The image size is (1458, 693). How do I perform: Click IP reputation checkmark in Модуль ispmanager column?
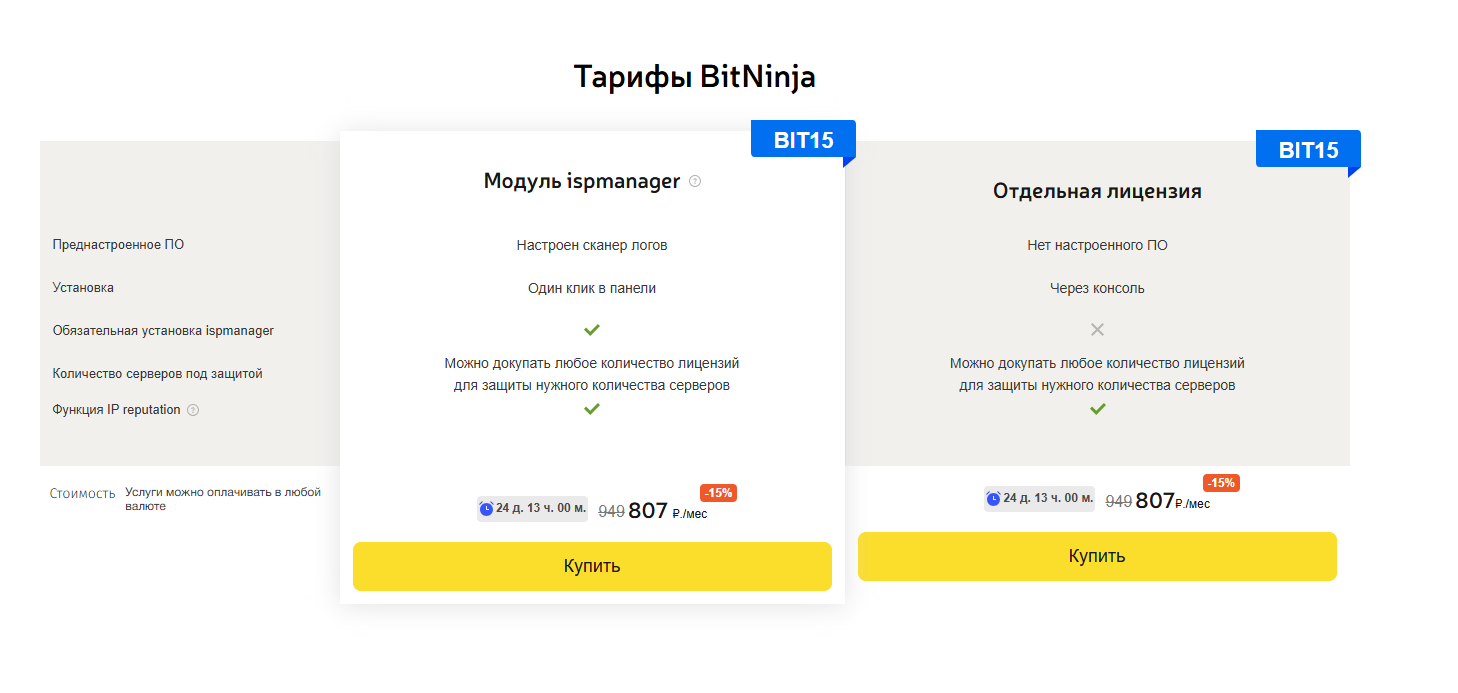[x=592, y=409]
